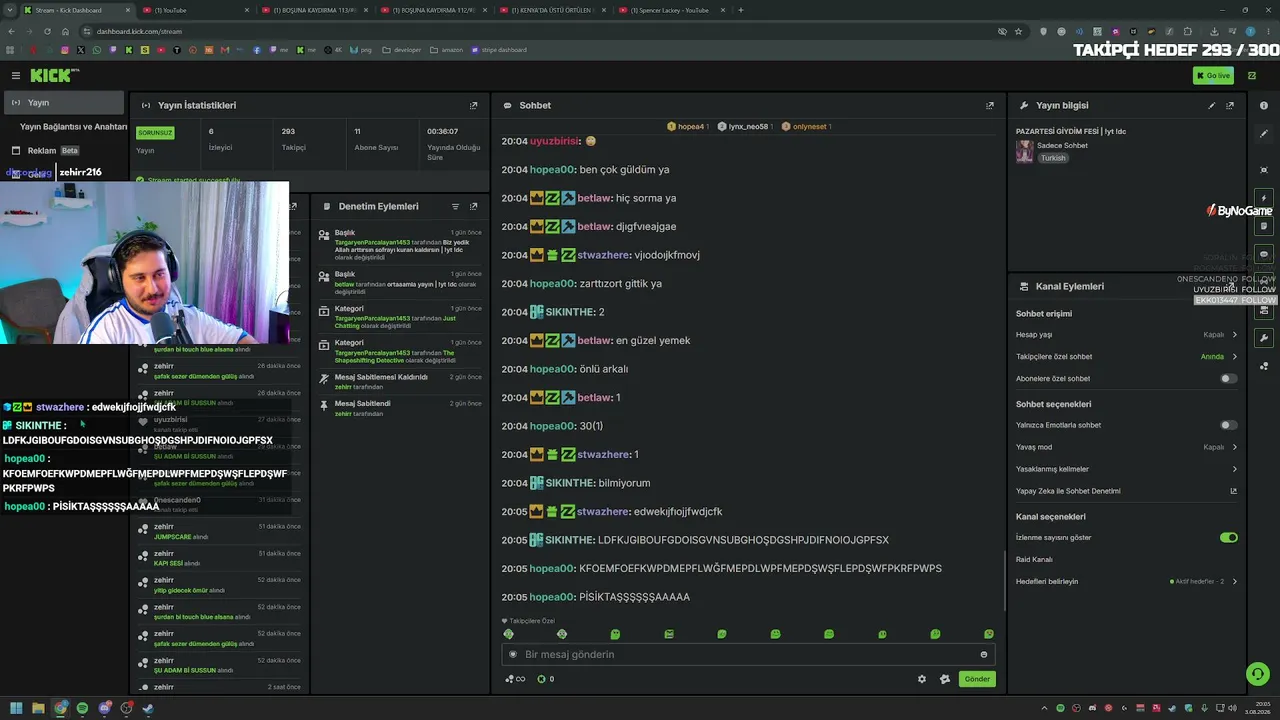
Task: Toggle Yalnızca Emotlarla sohbet switch
Action: [1229, 425]
